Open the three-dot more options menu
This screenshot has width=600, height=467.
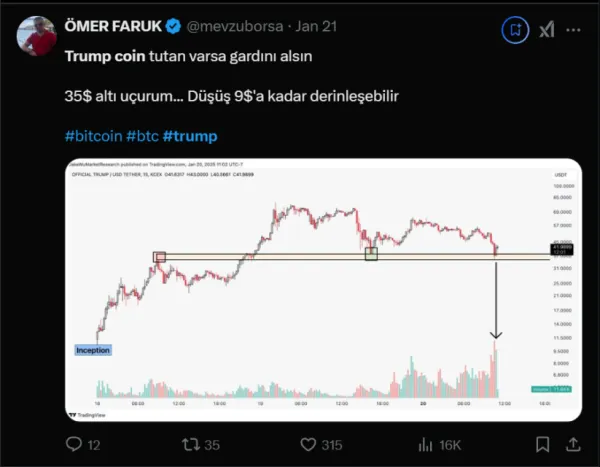(573, 30)
